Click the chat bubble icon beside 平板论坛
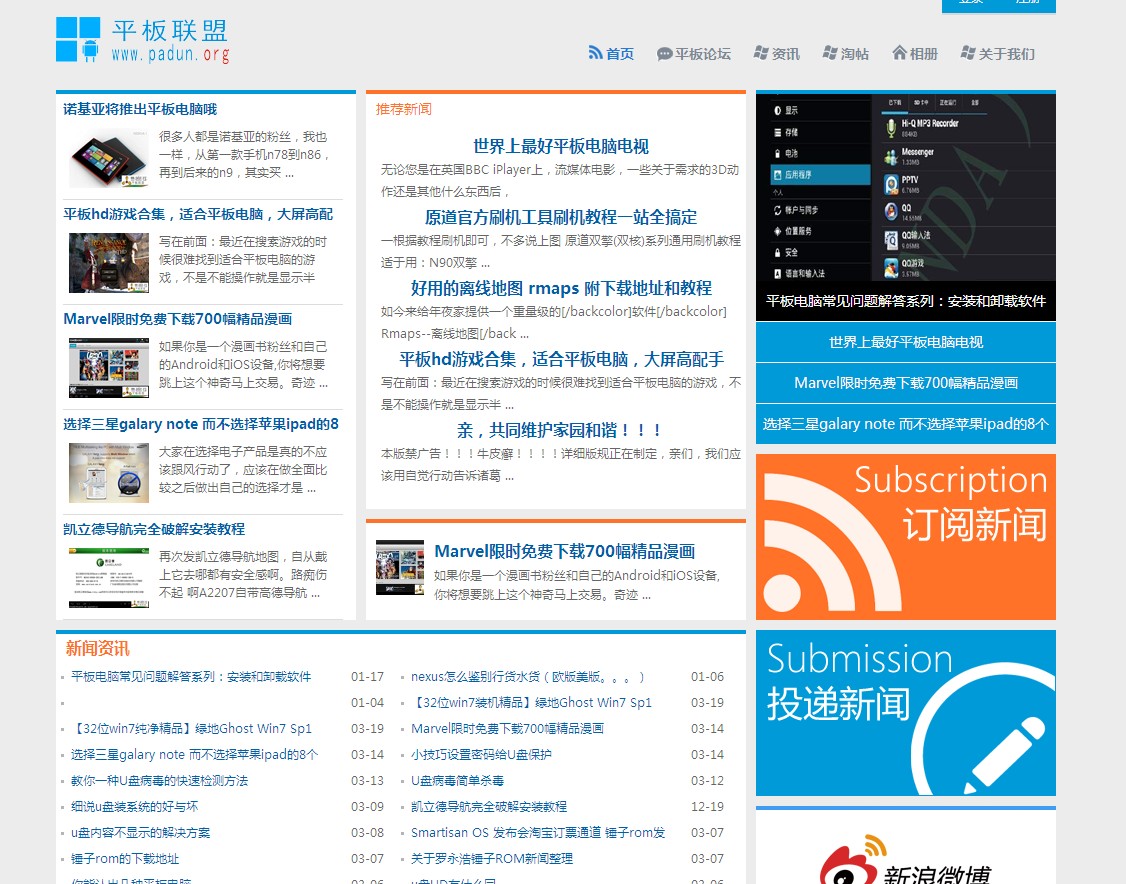This screenshot has height=884, width=1126. (664, 54)
